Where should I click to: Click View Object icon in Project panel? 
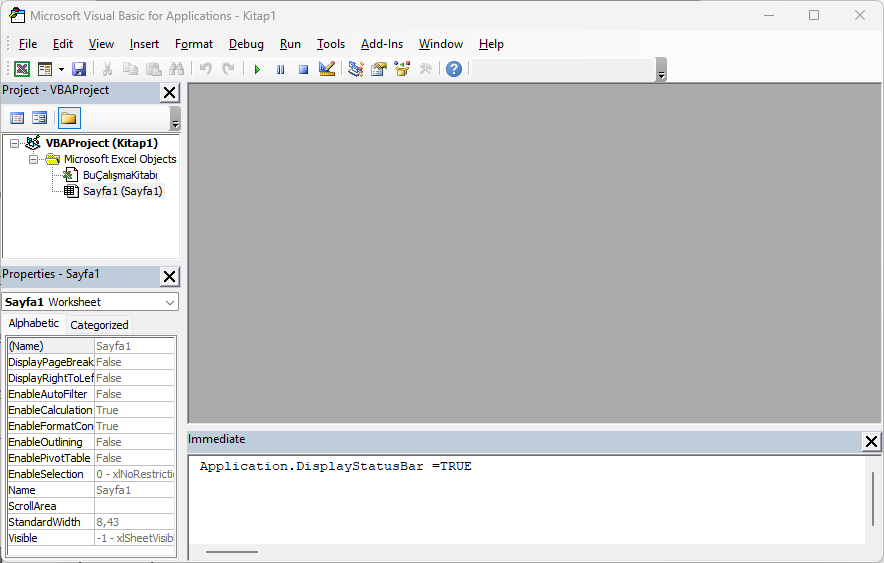click(x=39, y=118)
